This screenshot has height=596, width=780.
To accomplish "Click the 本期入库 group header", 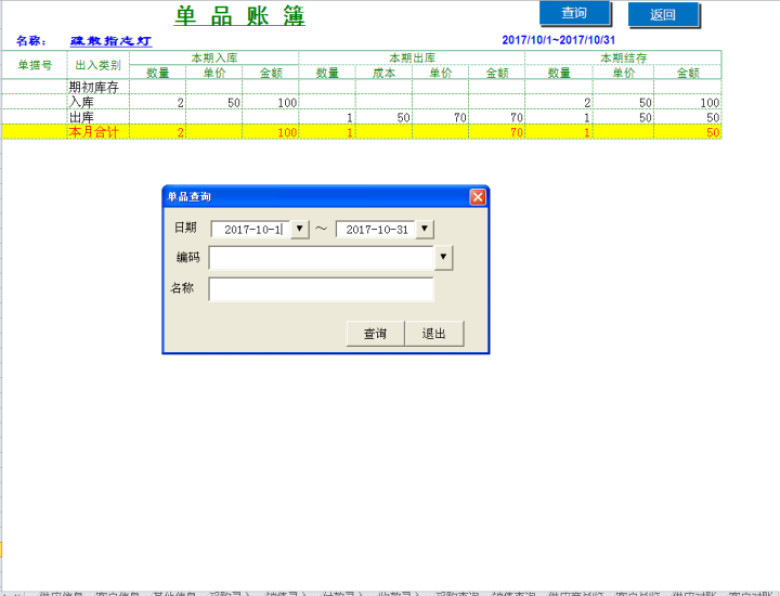I will tap(214, 58).
